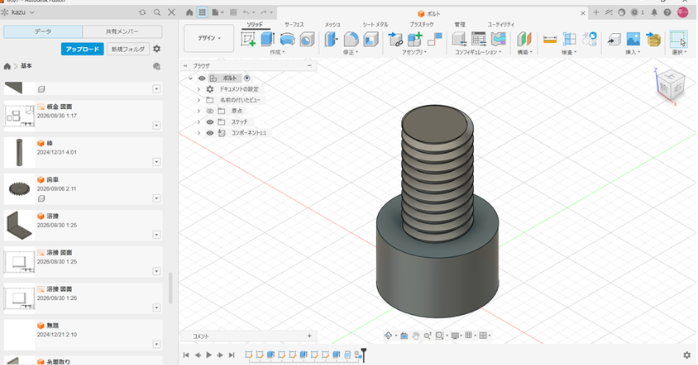Click the Insert Derive icon
The width and height of the screenshot is (698, 365).
click(x=614, y=39)
